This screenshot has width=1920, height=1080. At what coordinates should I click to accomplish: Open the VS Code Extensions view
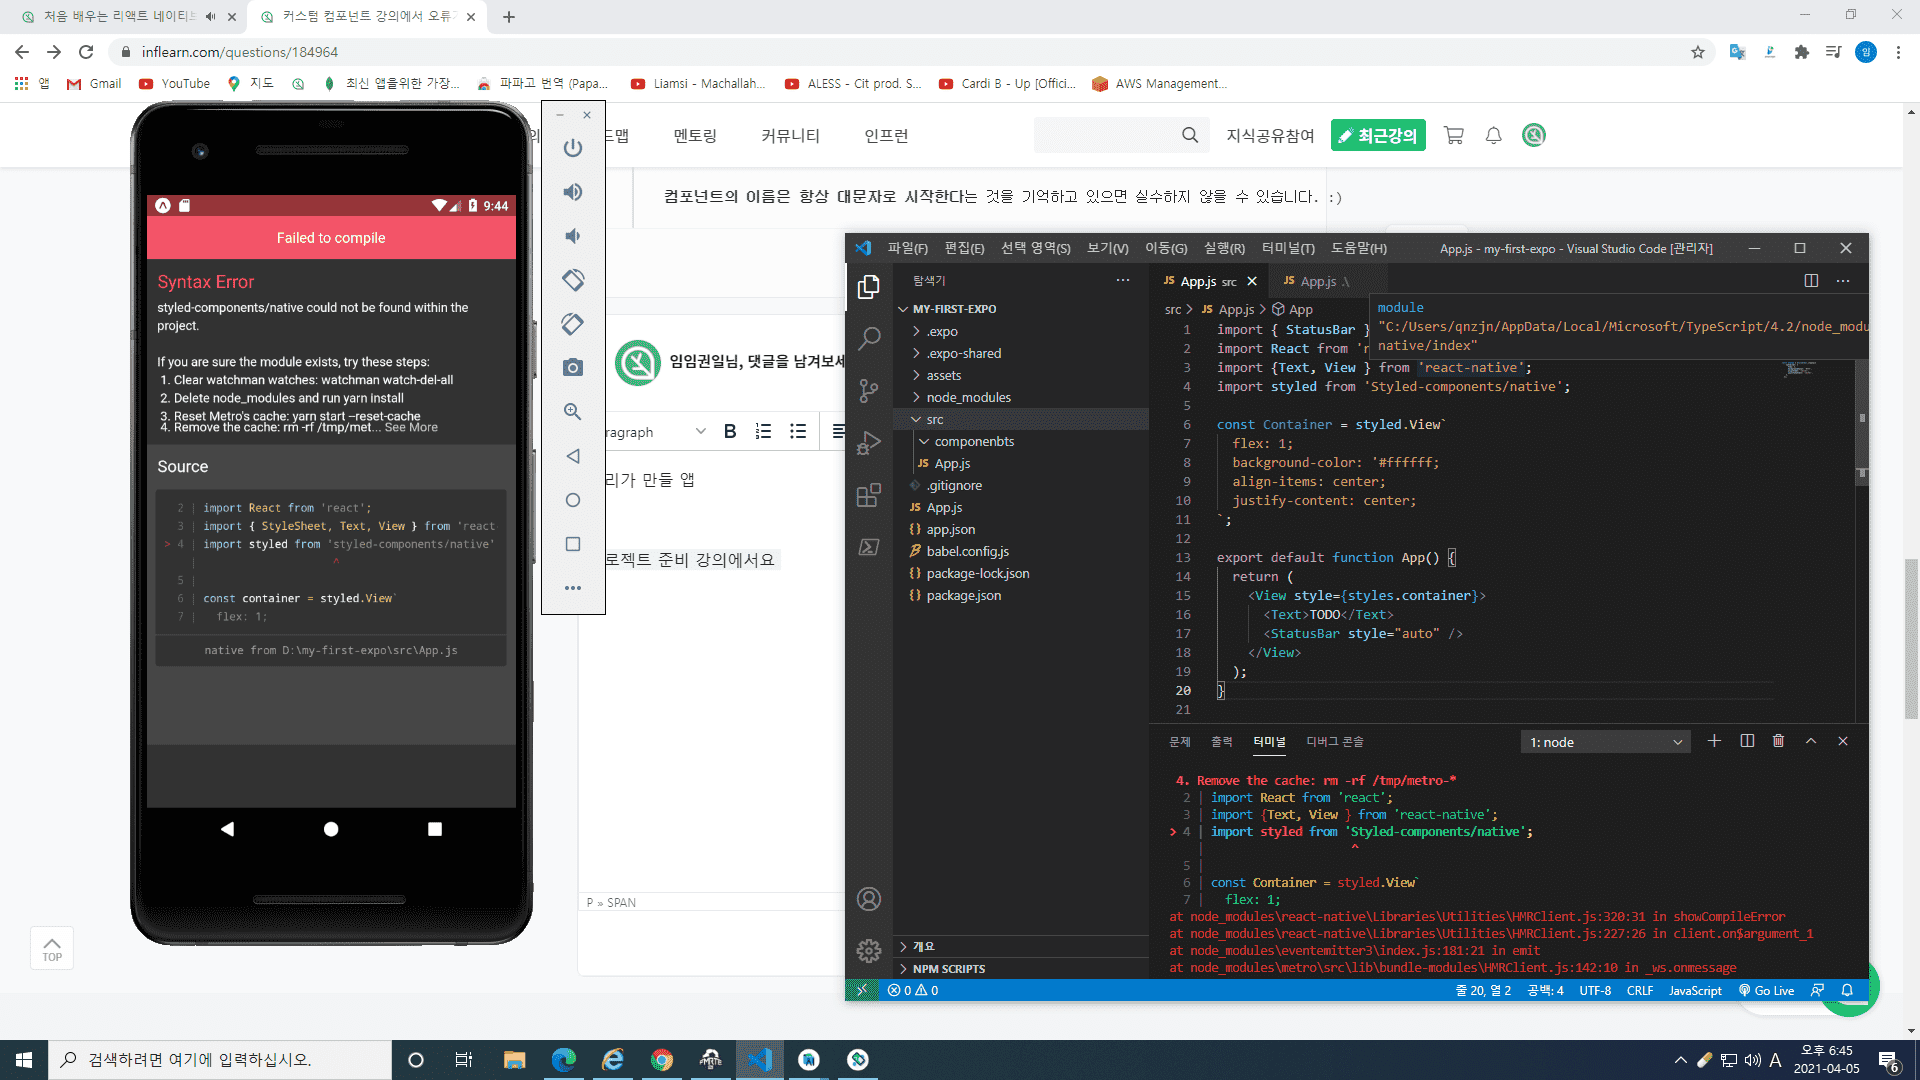868,495
